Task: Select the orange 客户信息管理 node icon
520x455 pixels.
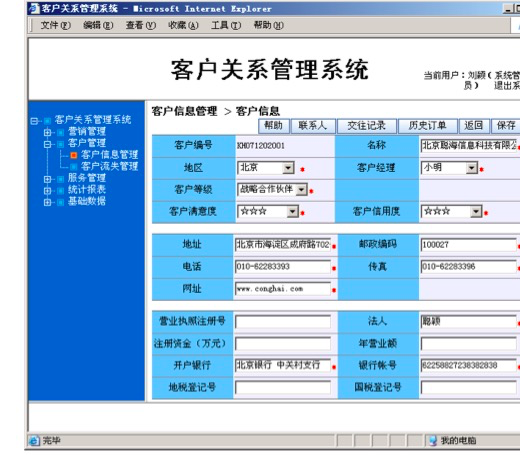Action: click(x=74, y=155)
